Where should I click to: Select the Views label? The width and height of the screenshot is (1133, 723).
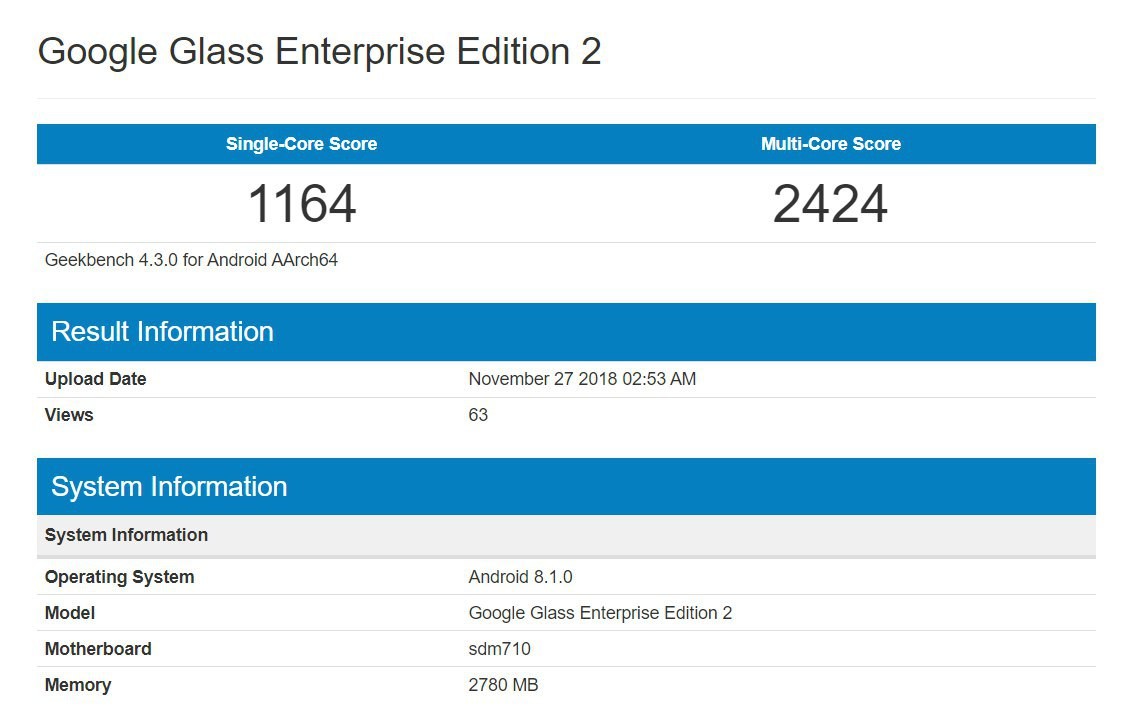[69, 415]
